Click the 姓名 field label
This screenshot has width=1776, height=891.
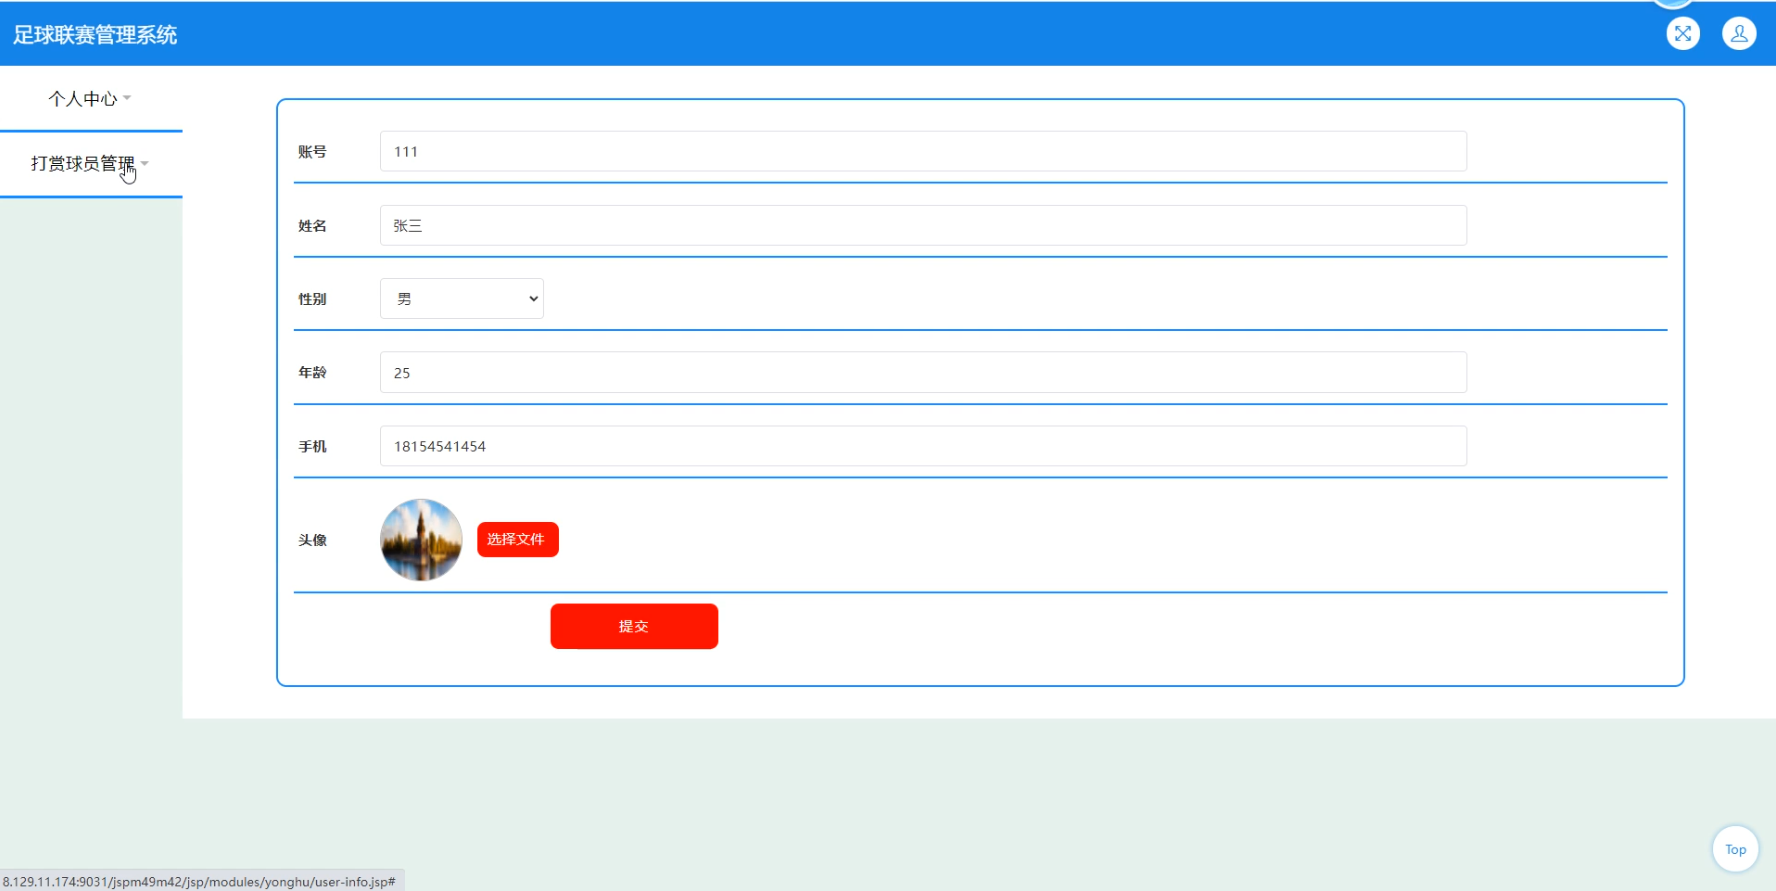tap(312, 226)
